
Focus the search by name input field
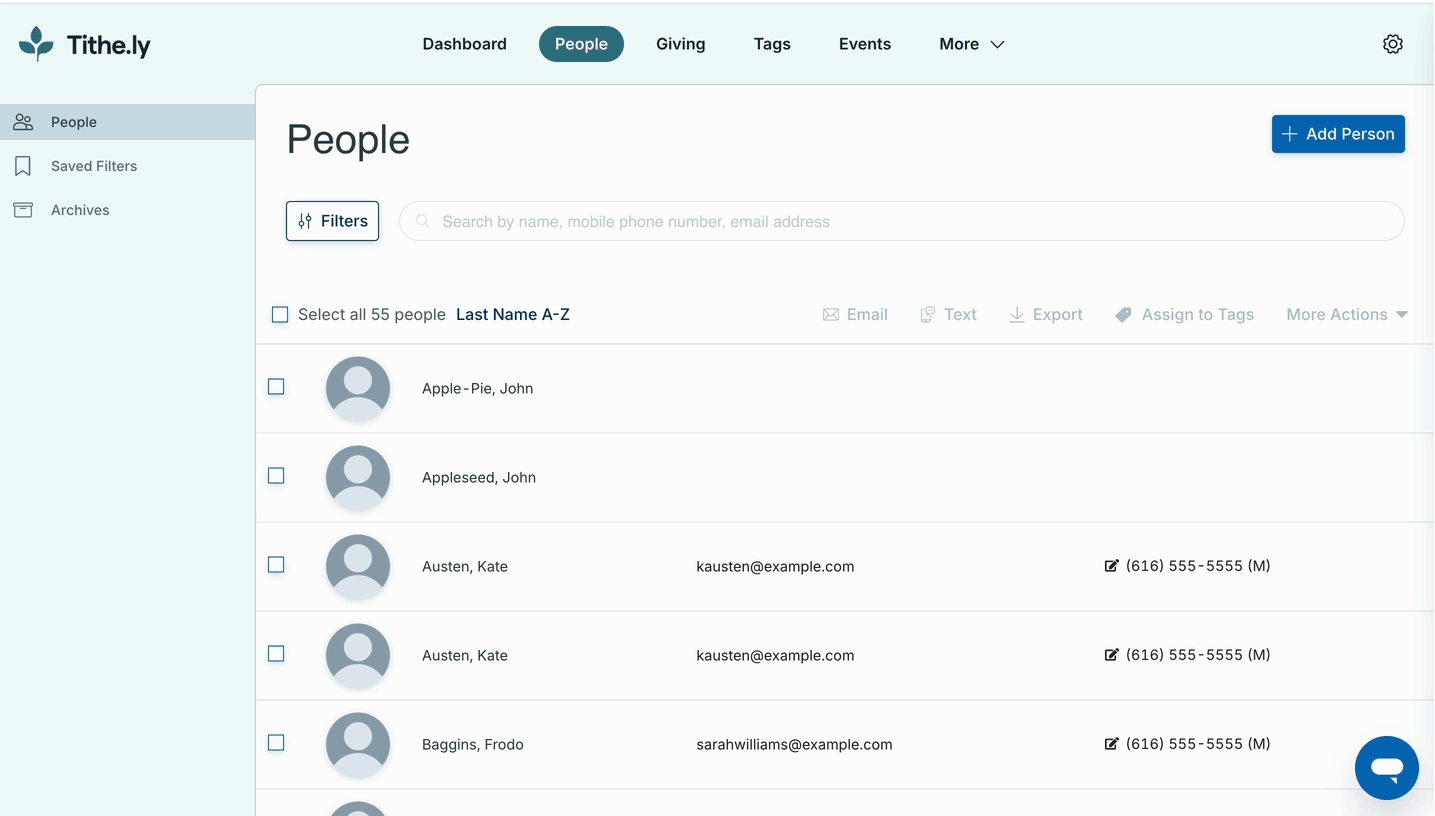coord(902,221)
